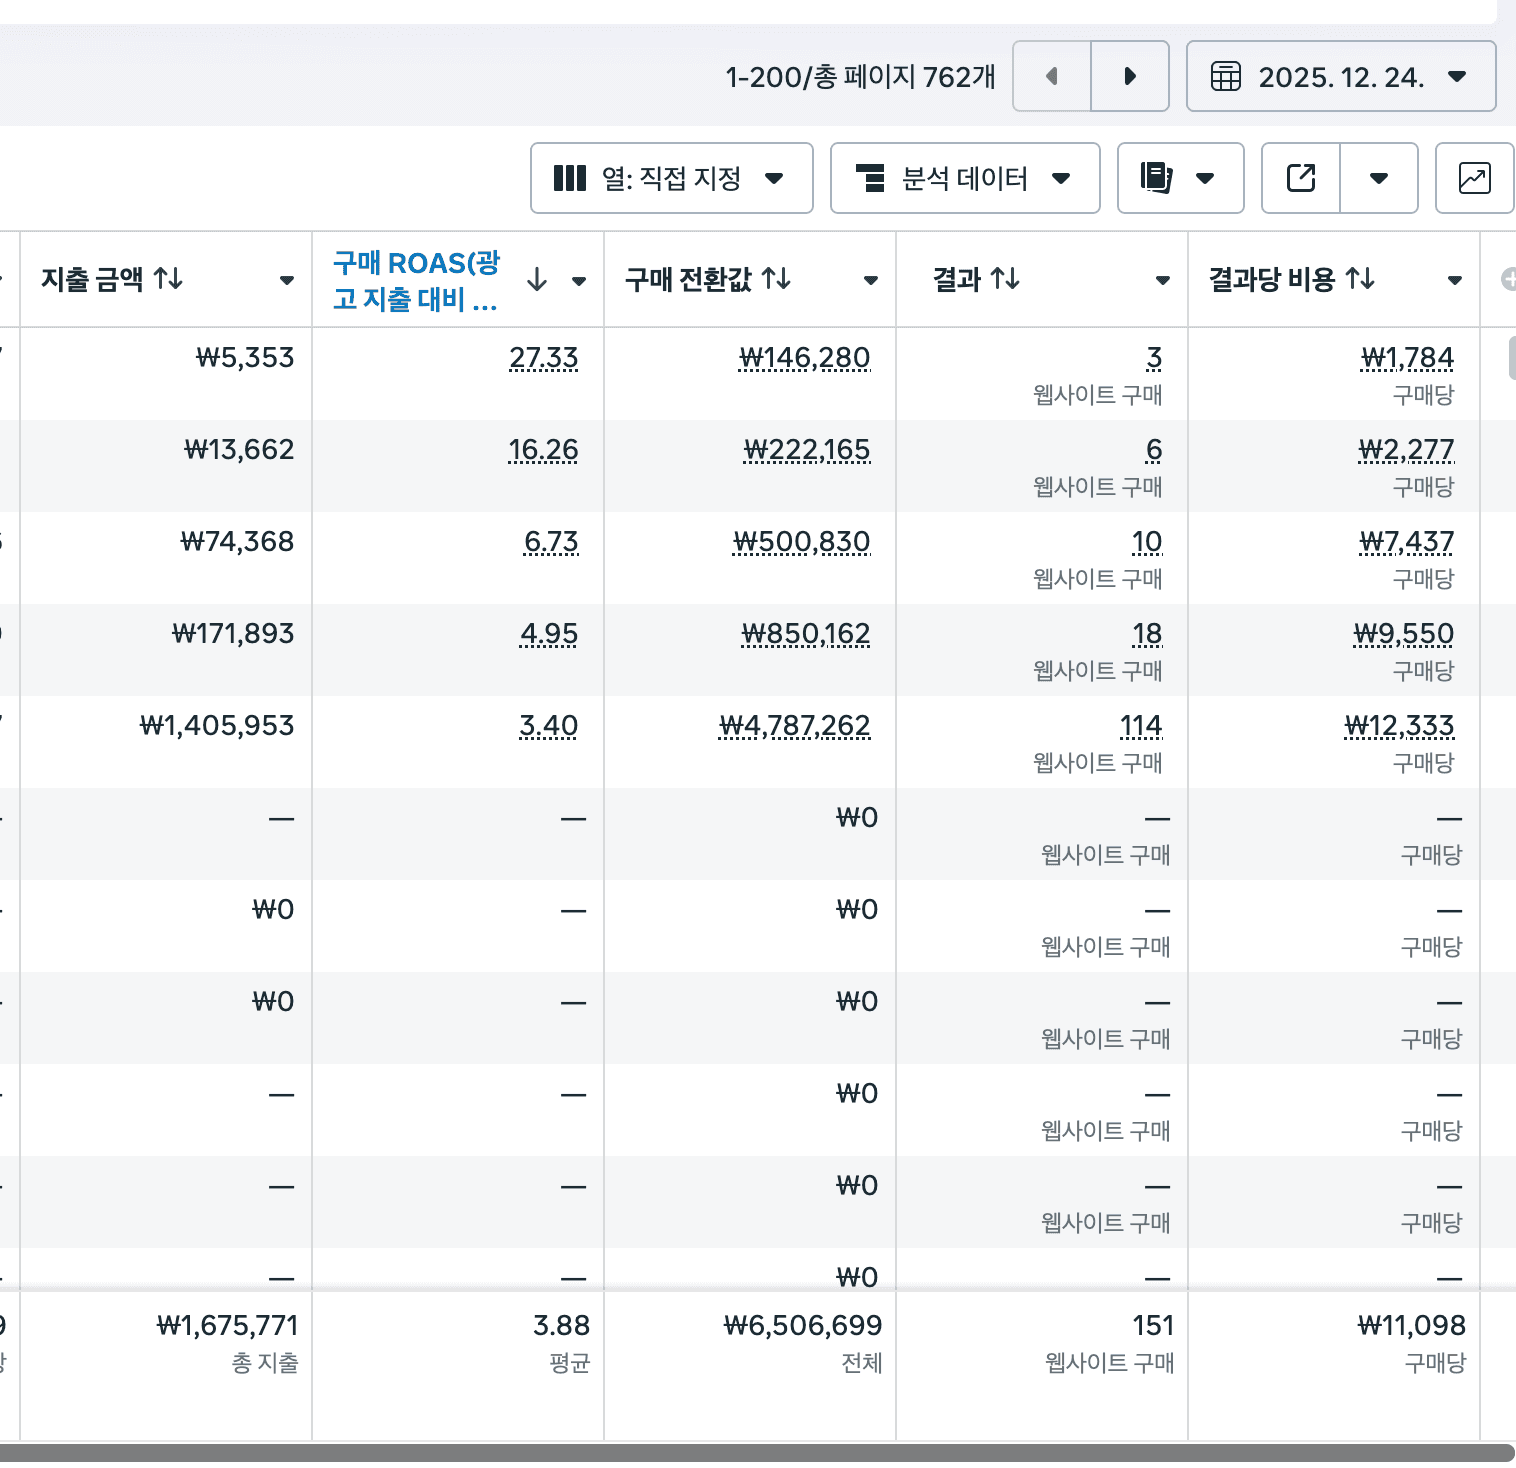Click conversion value ₩850,162
1516x1468 pixels.
coord(806,634)
